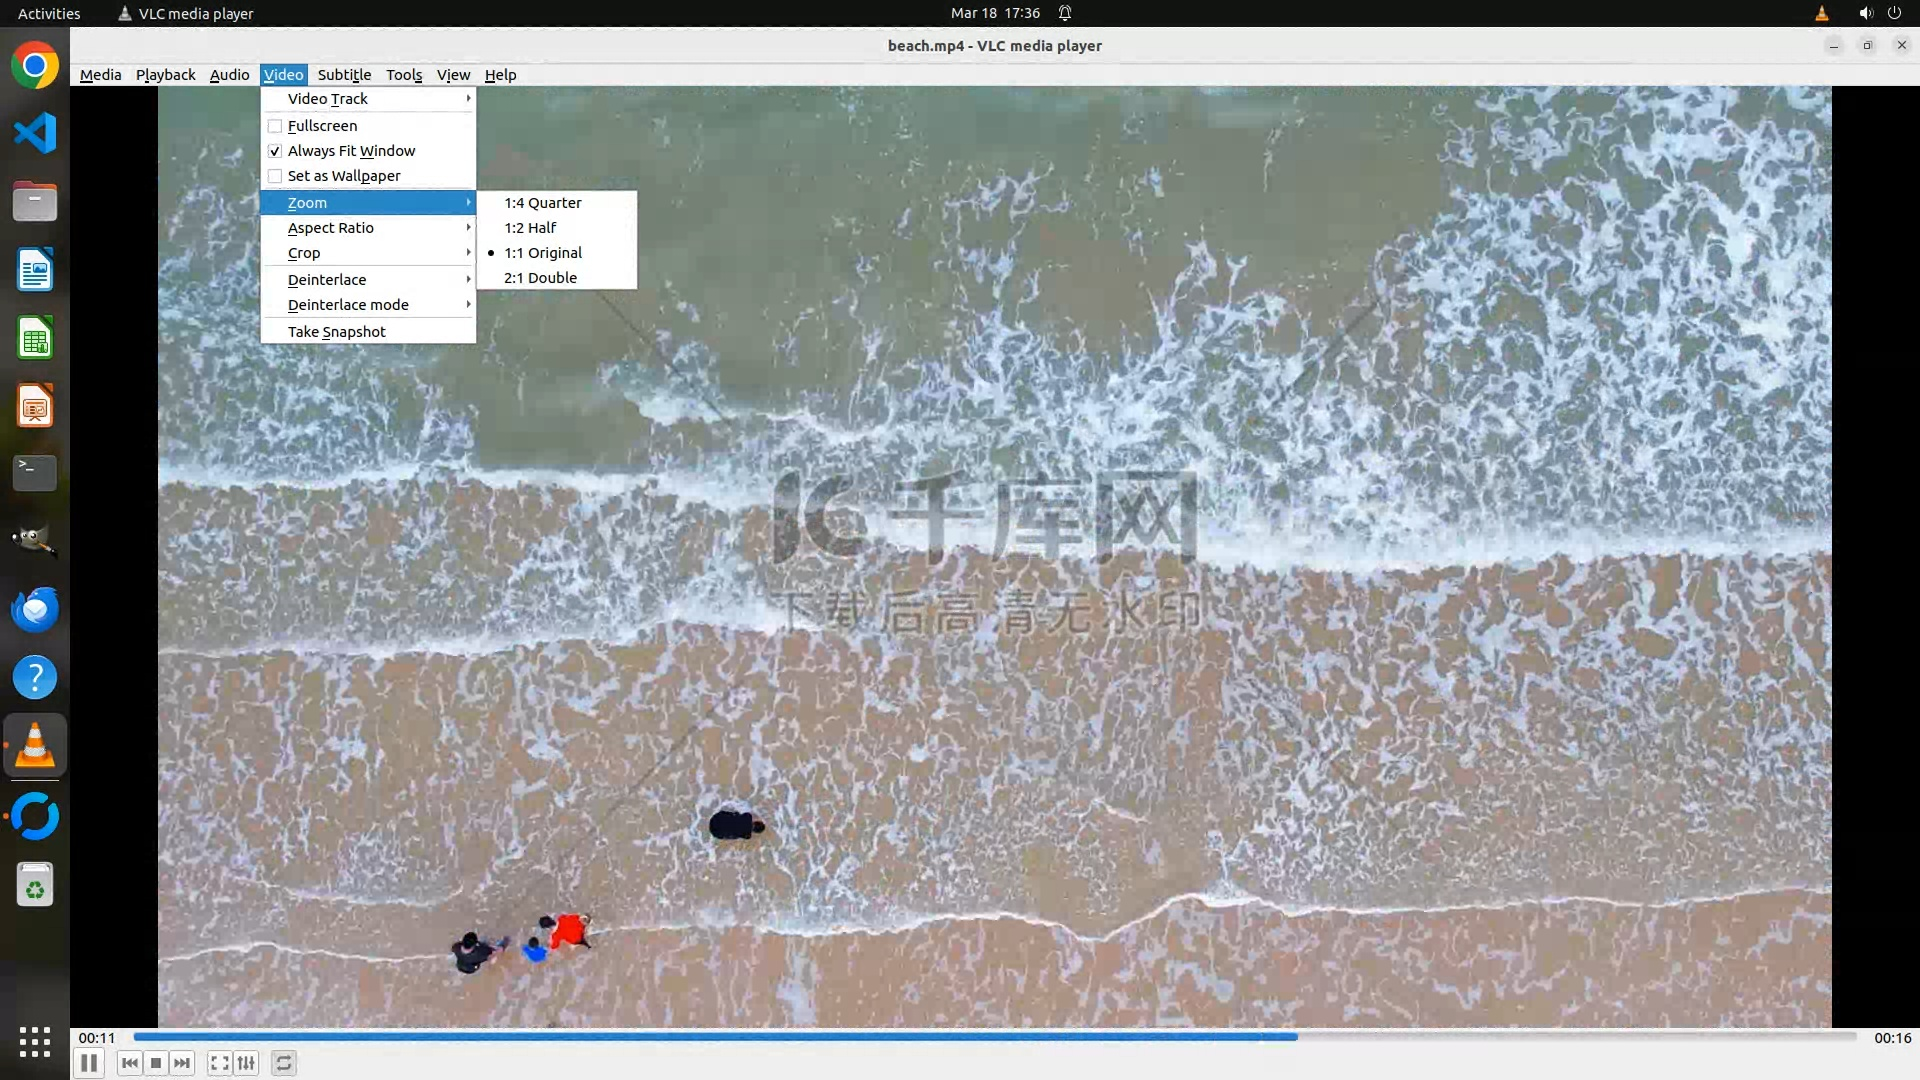Click the previous media button
Image resolution: width=1920 pixels, height=1080 pixels.
(129, 1063)
